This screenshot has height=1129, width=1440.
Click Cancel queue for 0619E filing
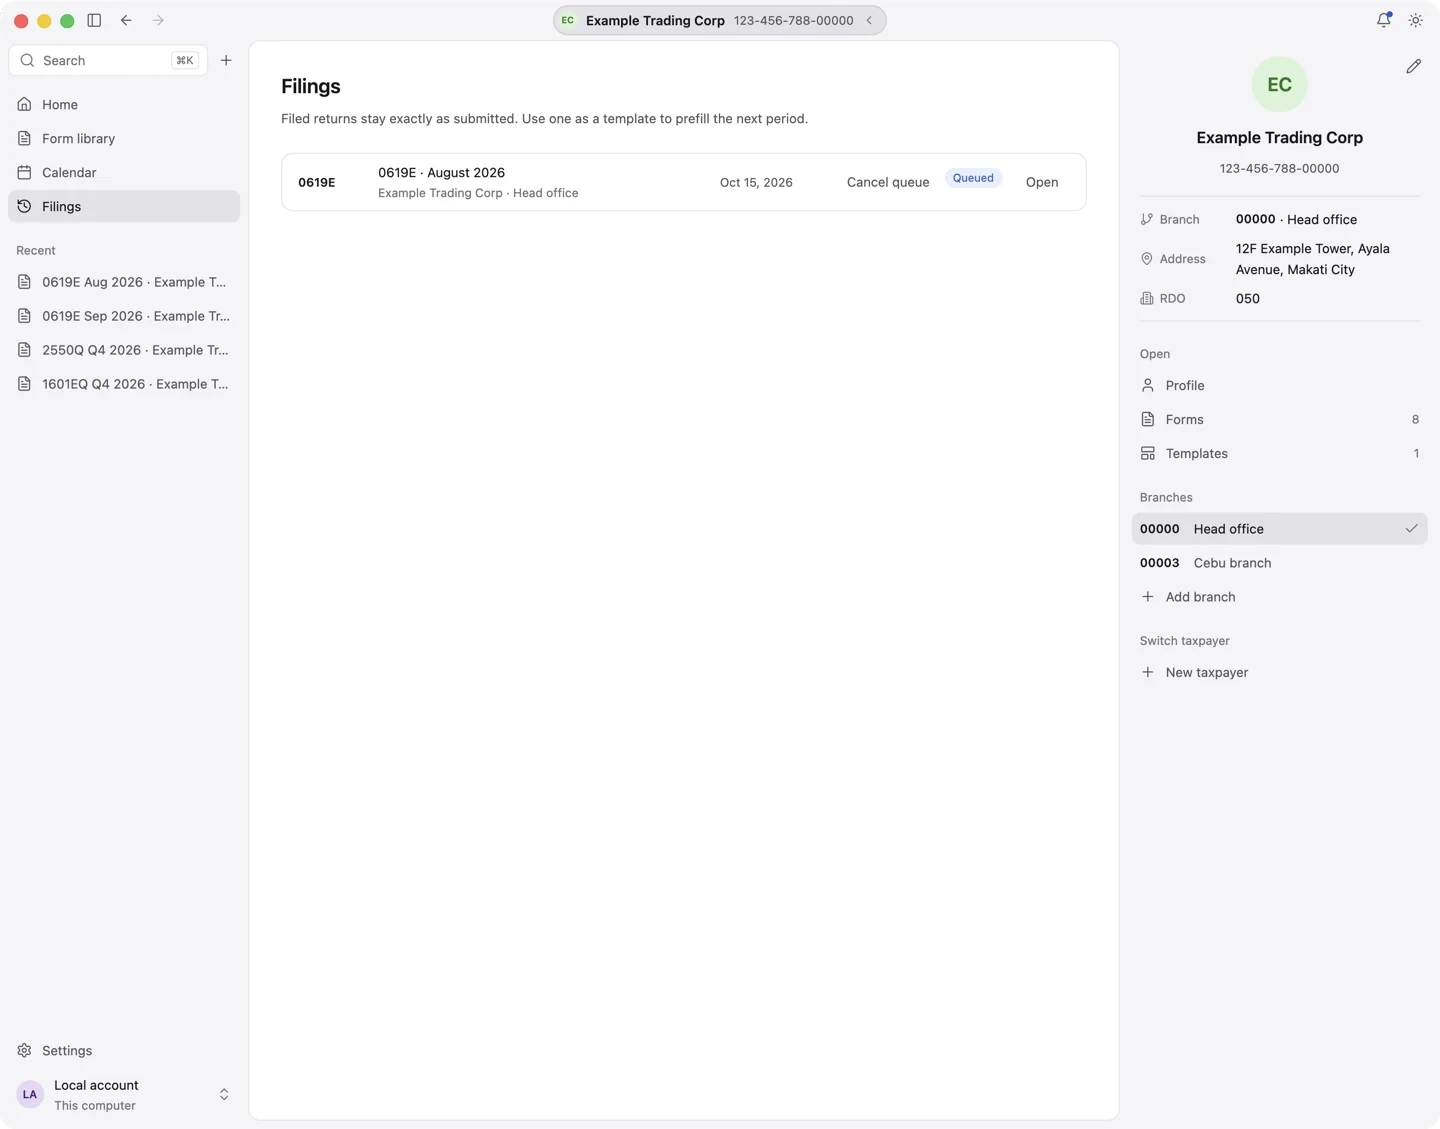click(x=888, y=182)
